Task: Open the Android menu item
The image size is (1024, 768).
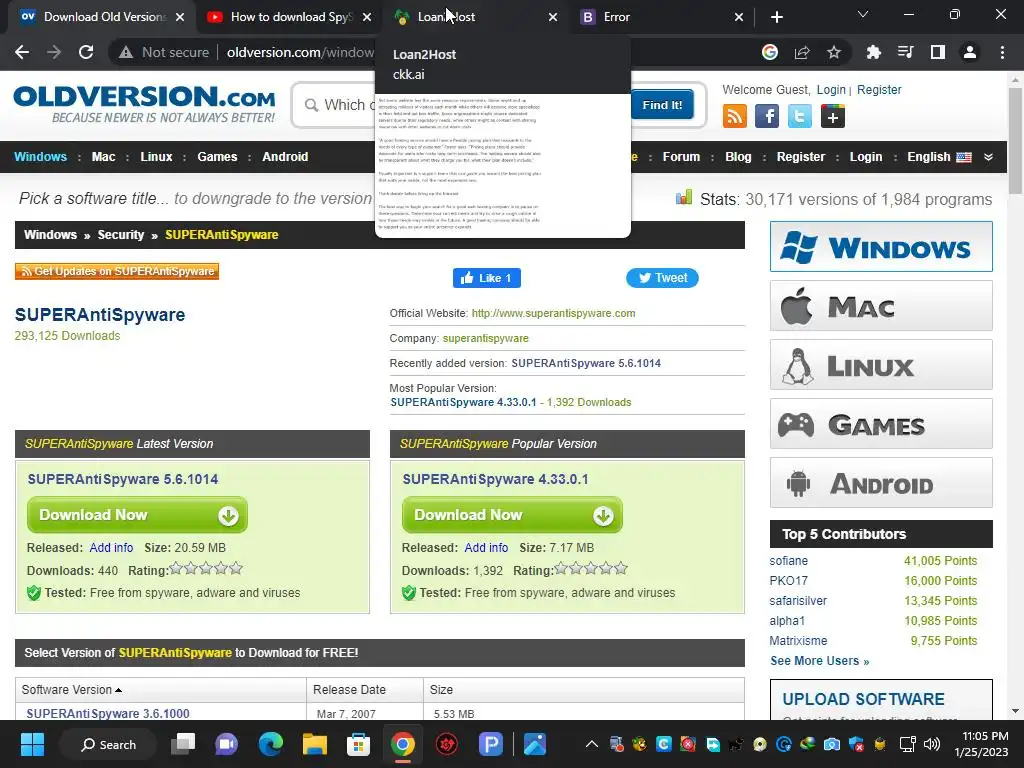Action: (x=285, y=157)
